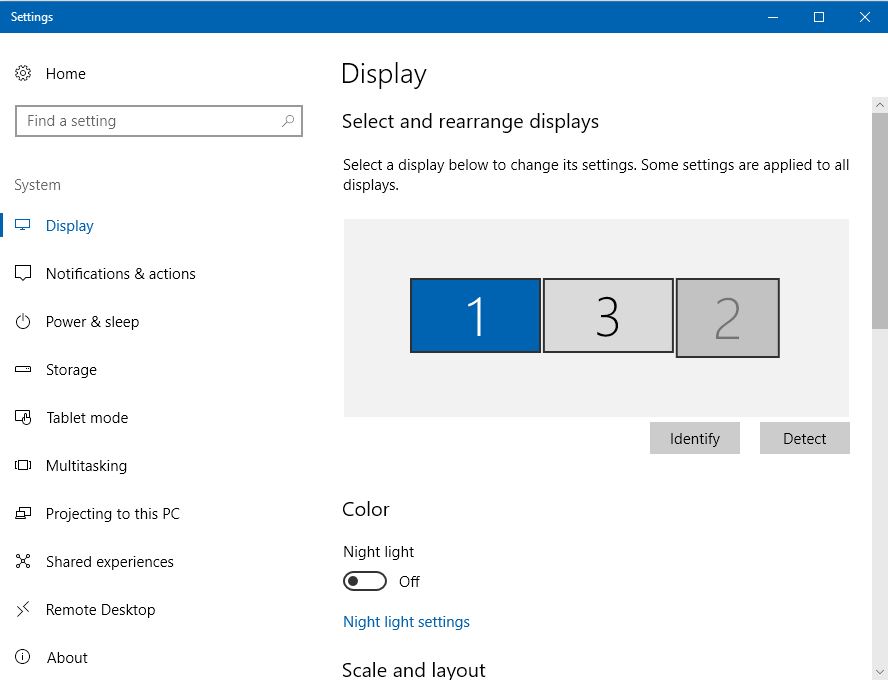Viewport: 888px width, 680px height.
Task: Open Storage settings
Action: click(75, 369)
